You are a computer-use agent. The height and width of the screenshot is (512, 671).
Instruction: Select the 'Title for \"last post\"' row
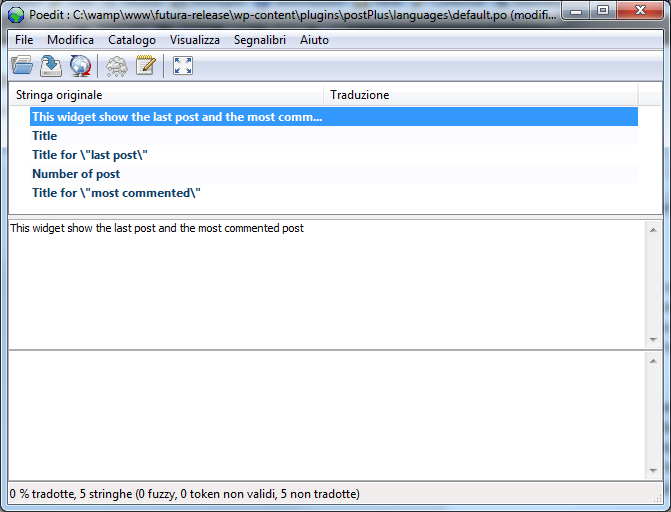pos(334,155)
